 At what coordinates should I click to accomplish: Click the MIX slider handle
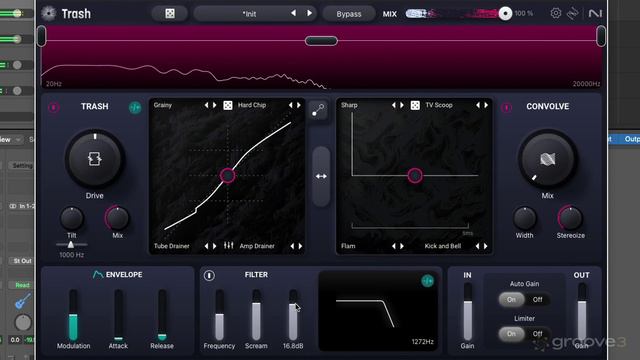click(x=505, y=13)
